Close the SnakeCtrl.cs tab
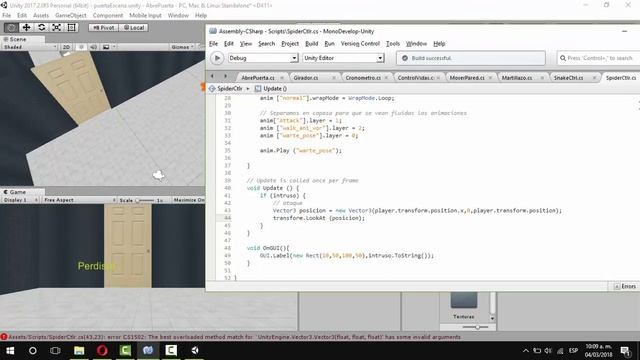The height and width of the screenshot is (360, 640). pos(594,78)
